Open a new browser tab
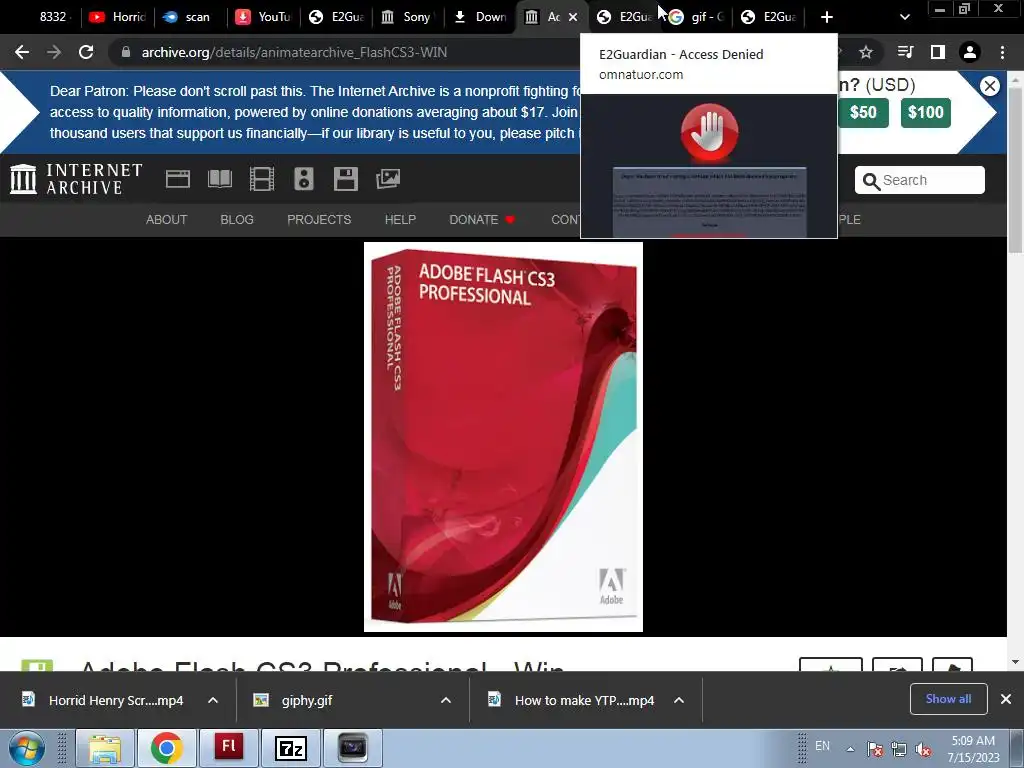This screenshot has height=768, width=1024. (827, 17)
